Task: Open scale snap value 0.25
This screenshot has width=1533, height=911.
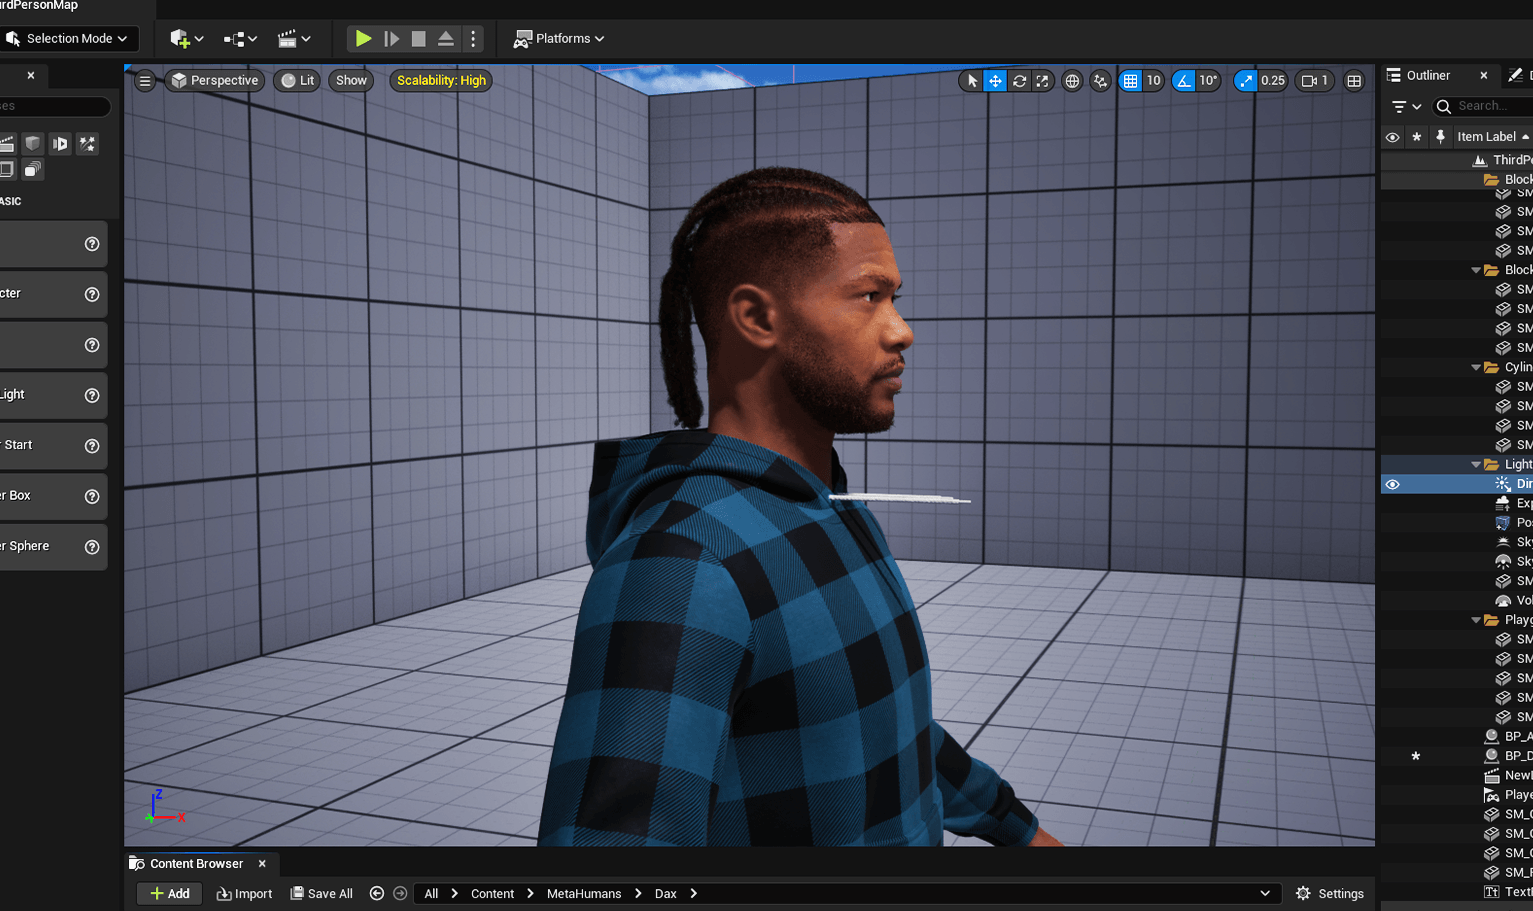Action: 1273,81
